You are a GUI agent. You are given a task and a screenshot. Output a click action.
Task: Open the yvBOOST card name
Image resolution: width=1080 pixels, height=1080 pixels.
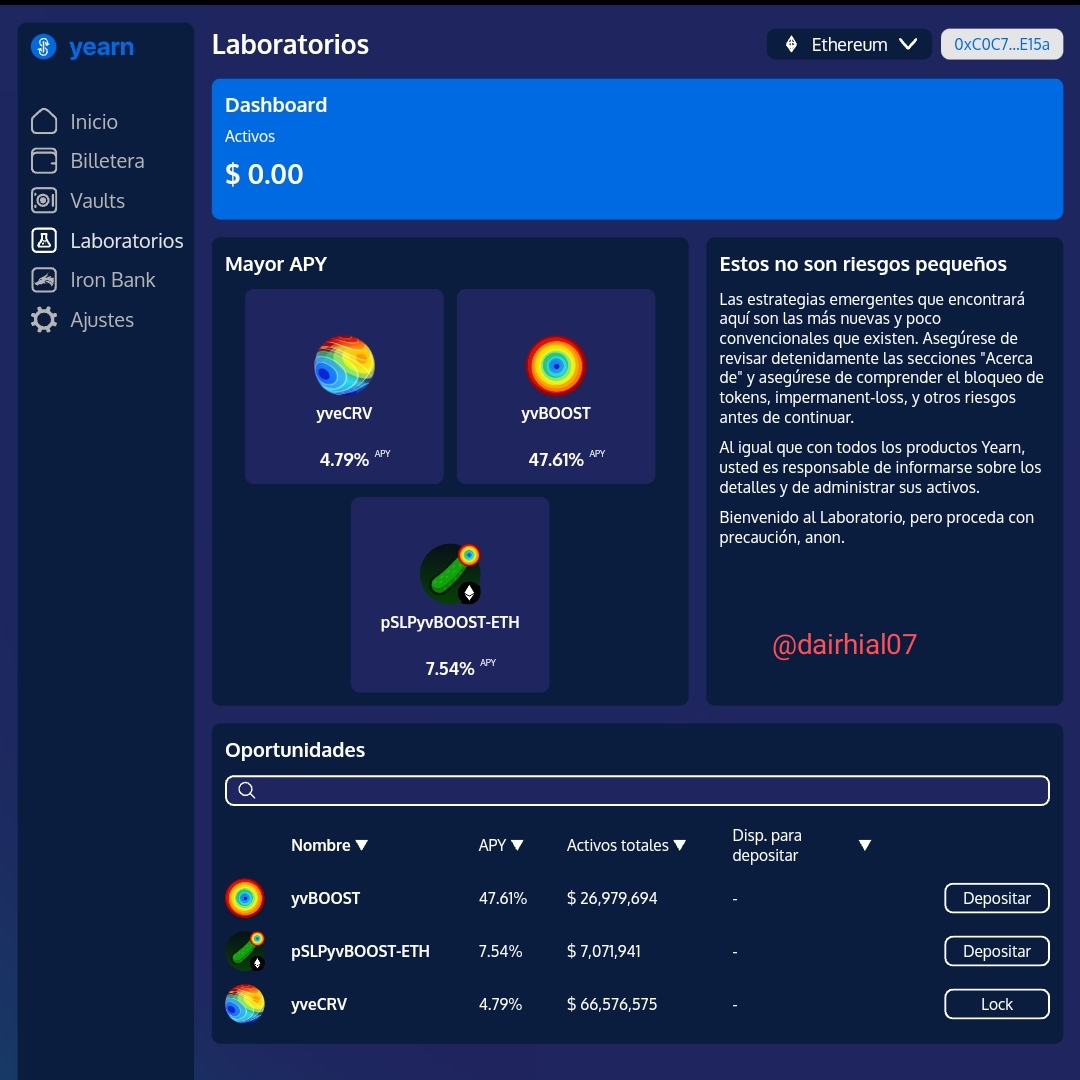556,413
